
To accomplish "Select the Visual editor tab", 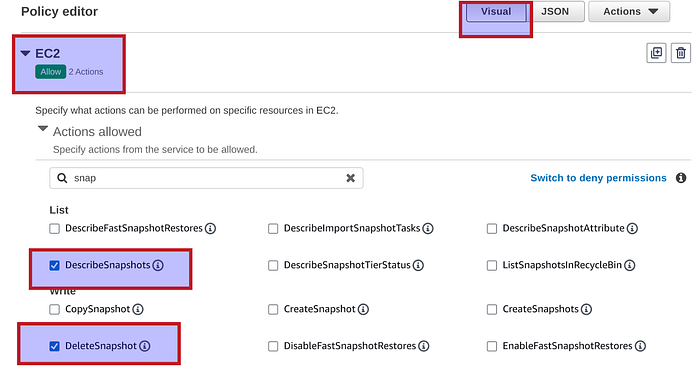I will pos(496,12).
